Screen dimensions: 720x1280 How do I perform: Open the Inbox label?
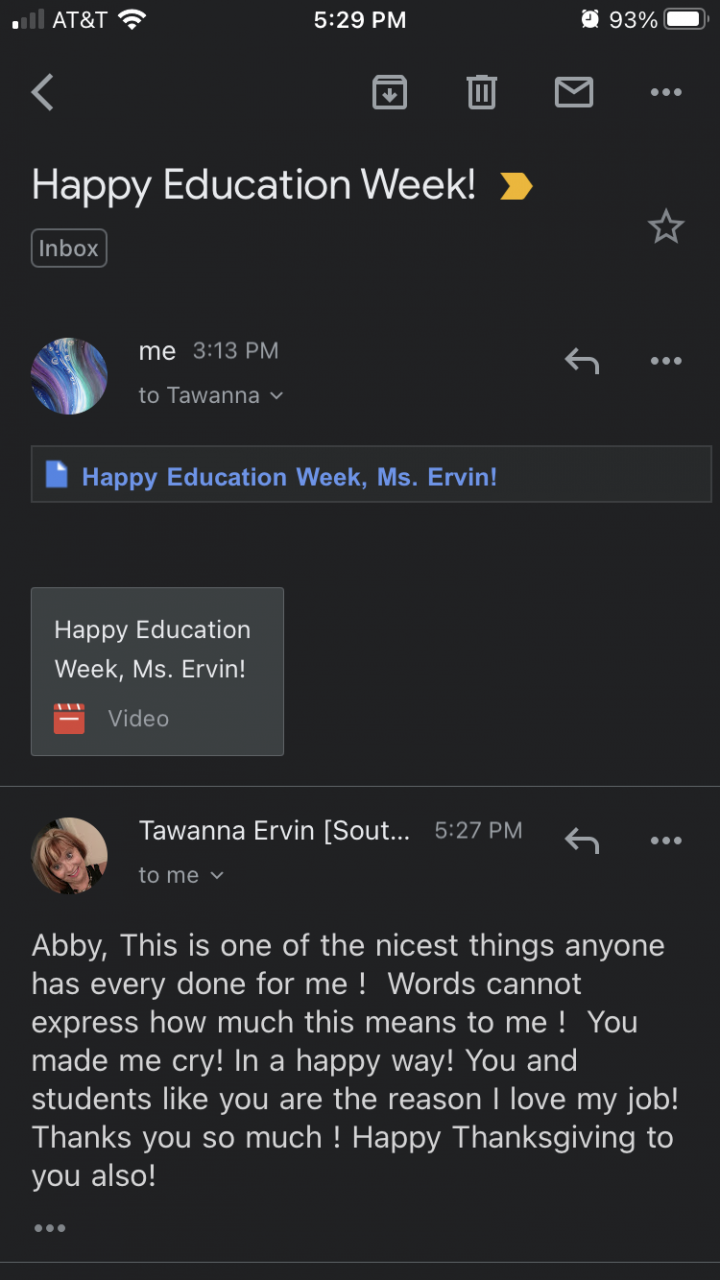tap(69, 248)
